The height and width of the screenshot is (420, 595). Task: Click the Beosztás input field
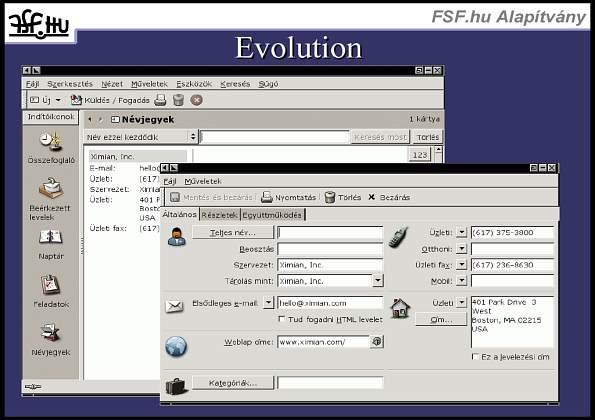330,249
